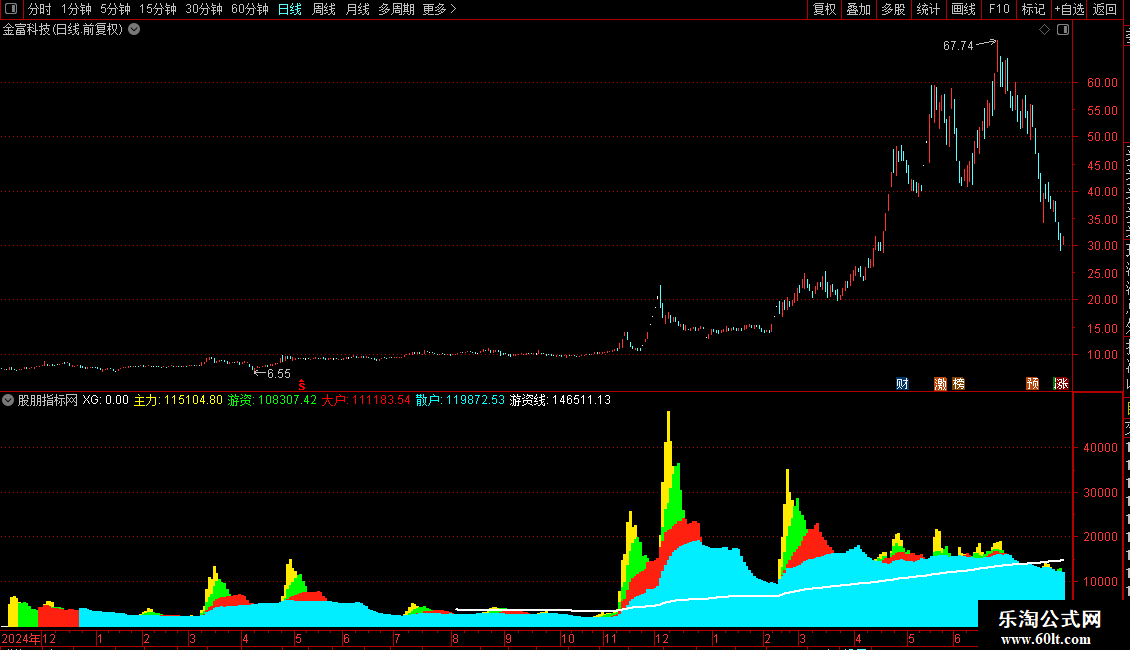The height and width of the screenshot is (650, 1130).
Task: Expand the 更多 periods menu
Action: pyautogui.click(x=440, y=9)
